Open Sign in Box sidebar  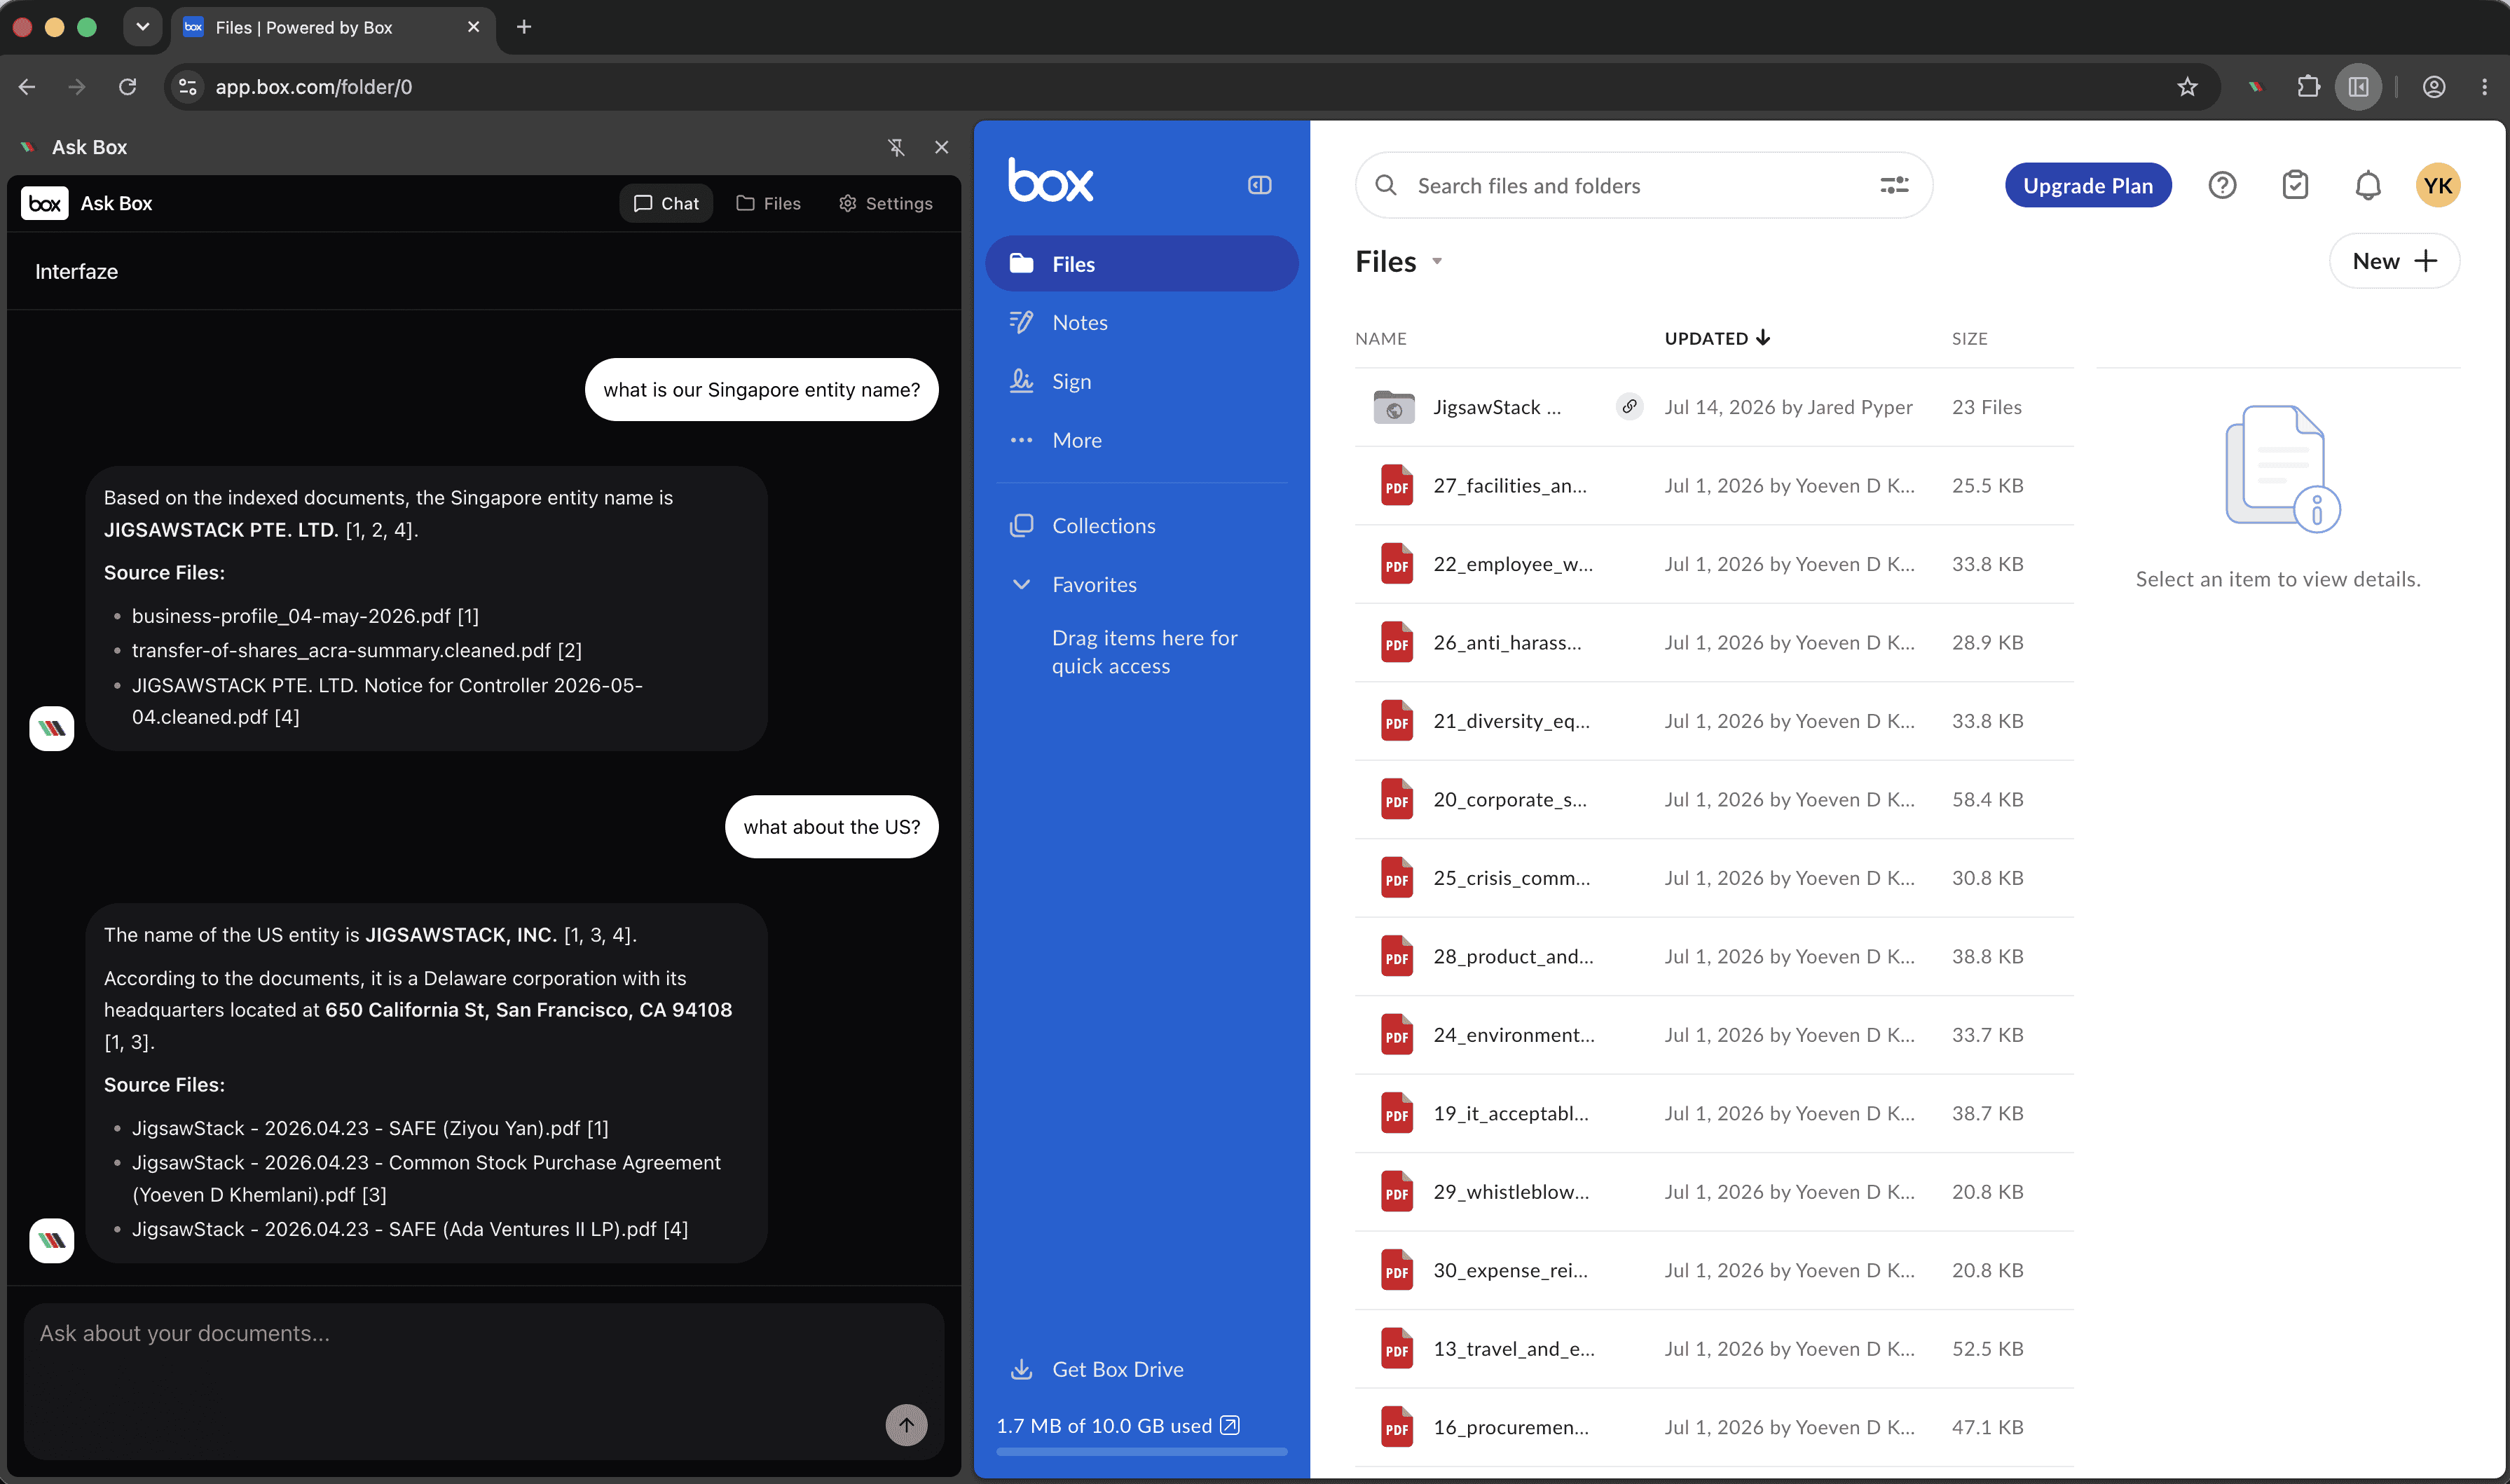[1141, 381]
